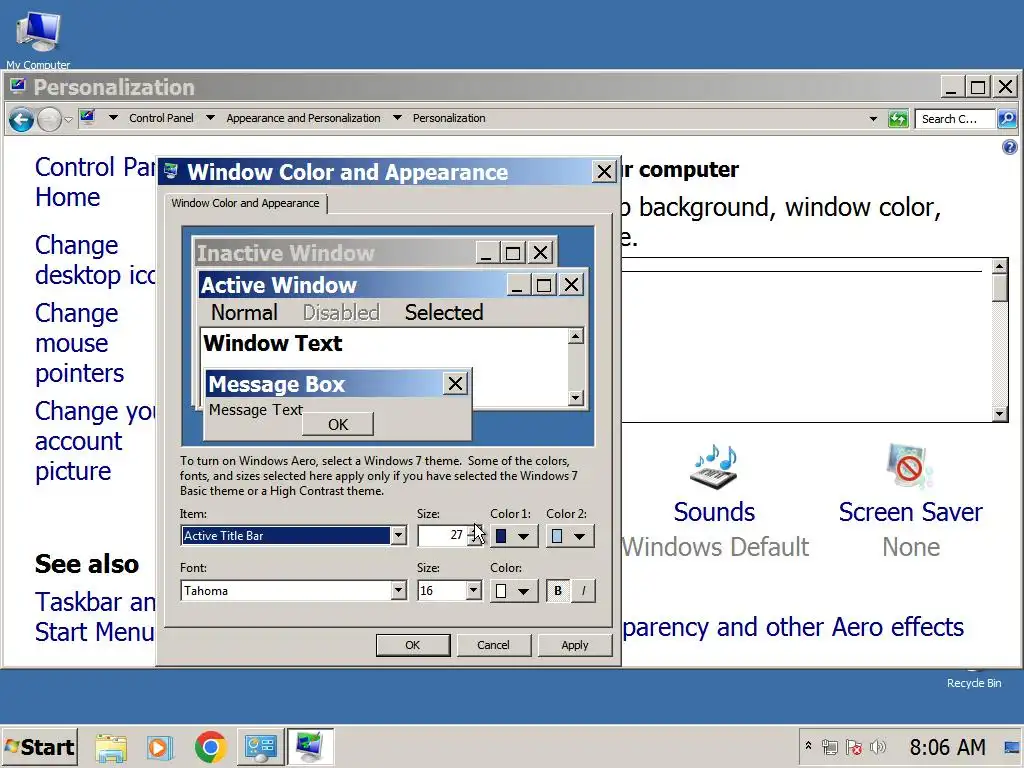Click the white font Color swatch
Image resolution: width=1024 pixels, height=768 pixels.
501,591
